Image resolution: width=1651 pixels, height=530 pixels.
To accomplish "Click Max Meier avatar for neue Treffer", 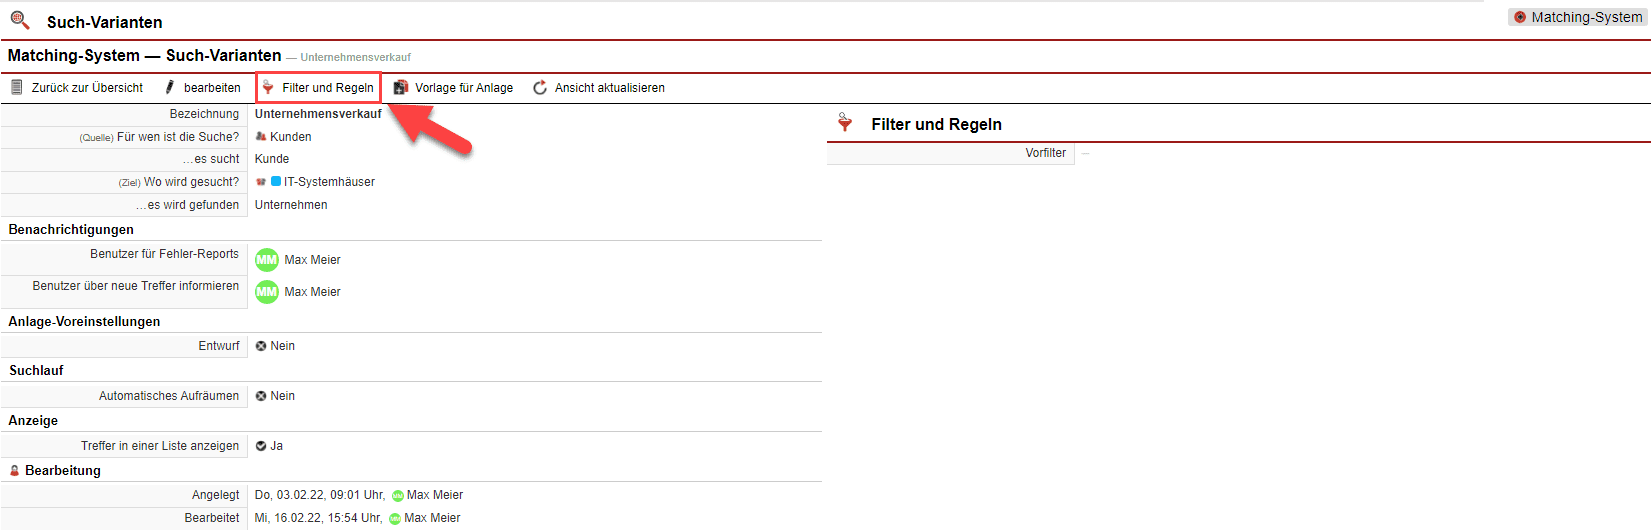I will (x=267, y=292).
